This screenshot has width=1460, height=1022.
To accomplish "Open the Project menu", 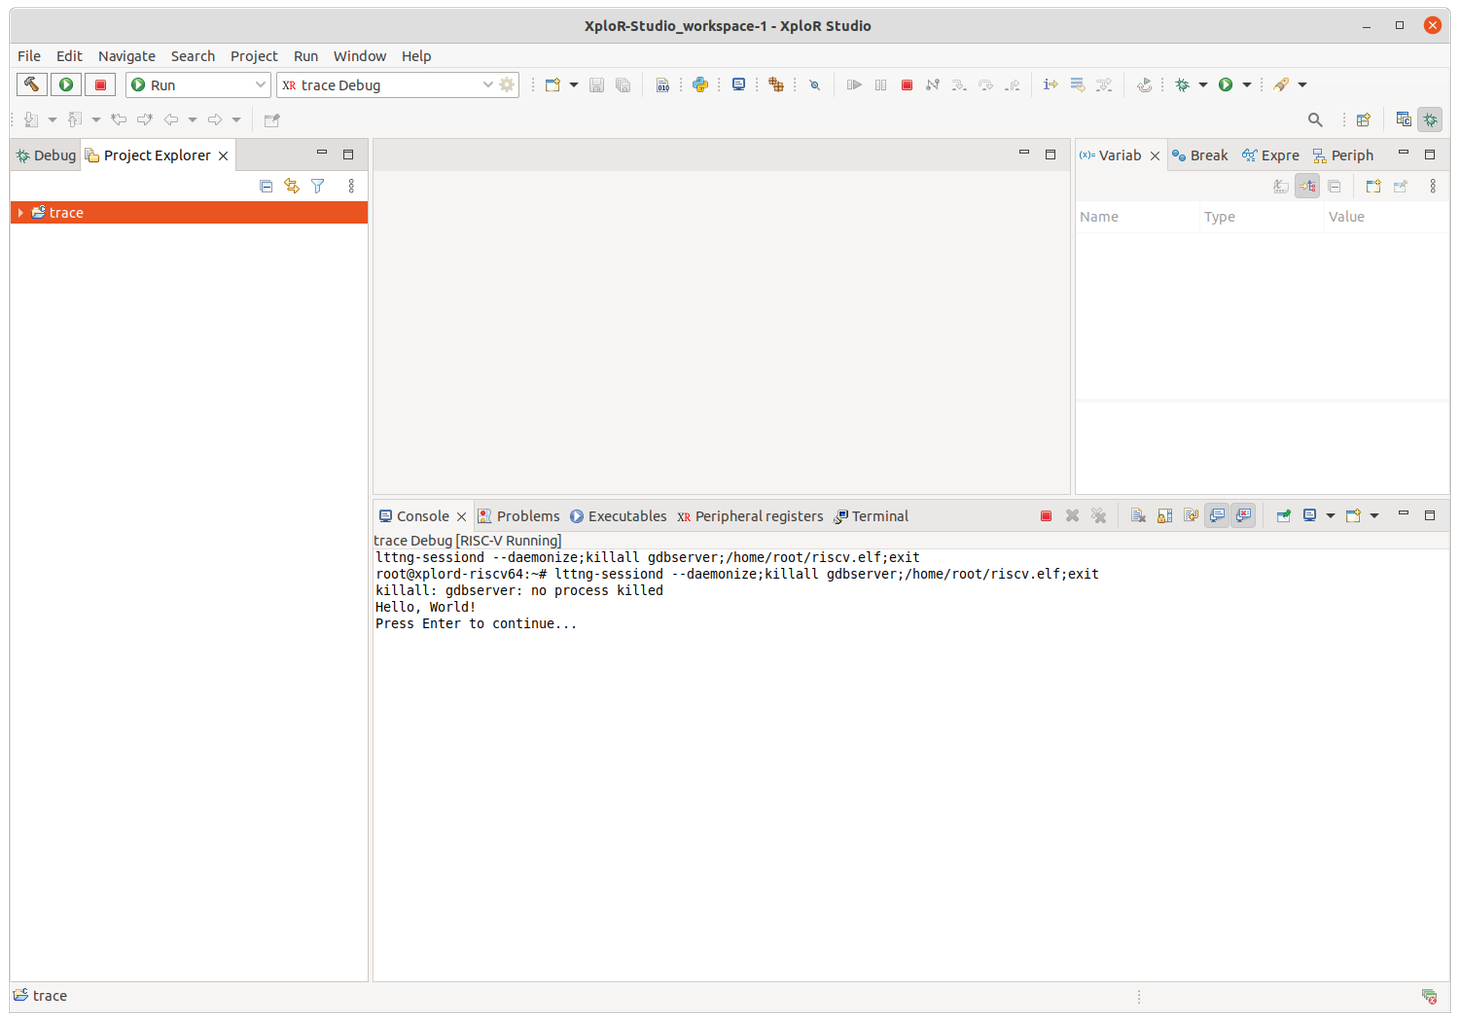I will 254,56.
